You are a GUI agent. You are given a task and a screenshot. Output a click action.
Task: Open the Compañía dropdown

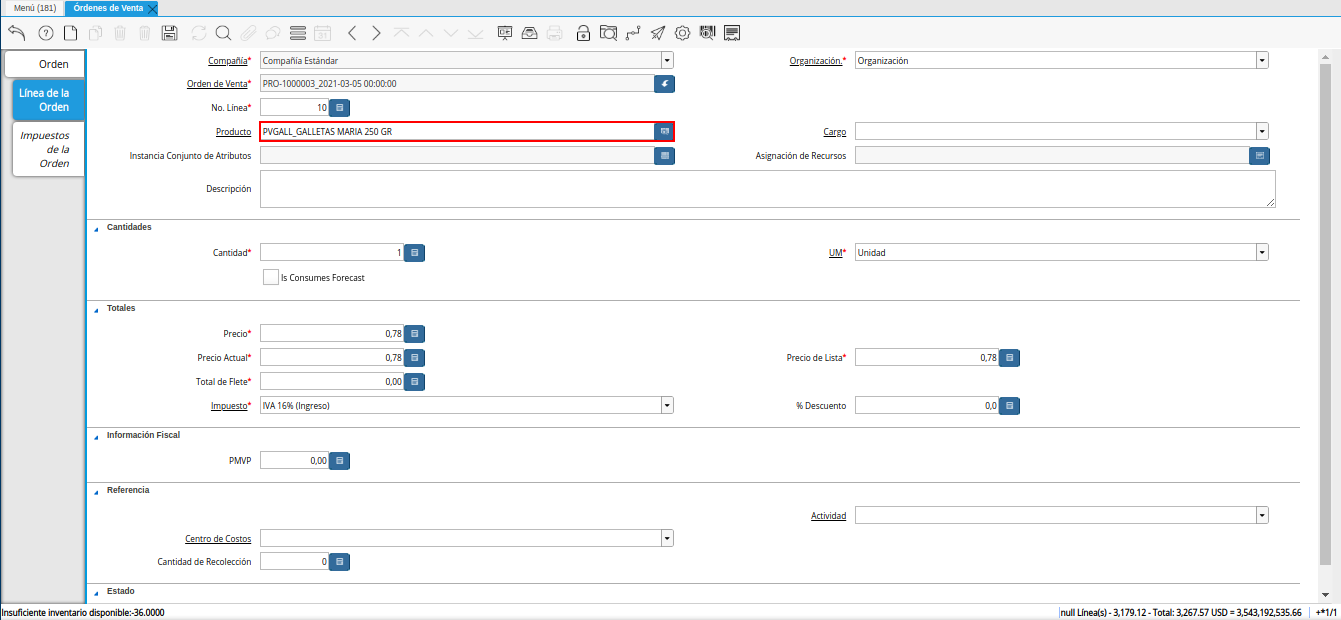[x=667, y=61]
